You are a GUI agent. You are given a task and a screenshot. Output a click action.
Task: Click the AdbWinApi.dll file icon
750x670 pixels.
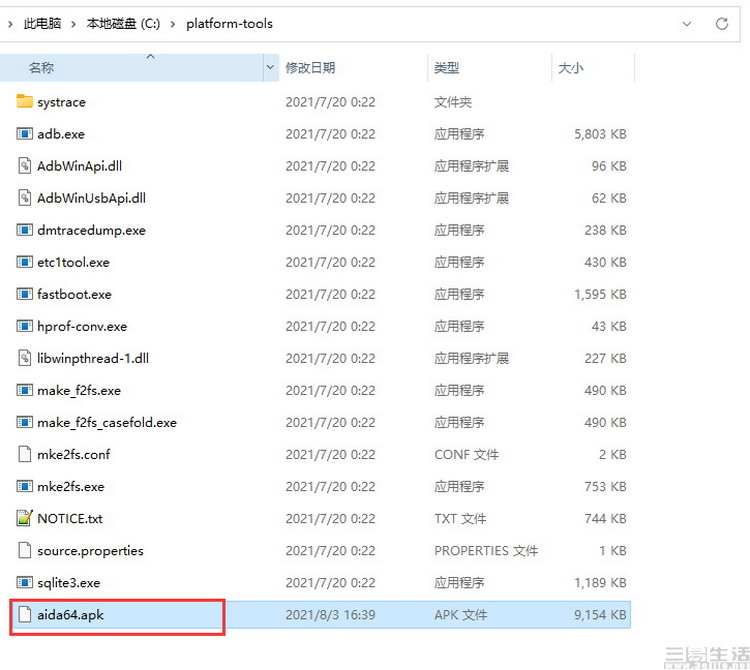click(24, 165)
